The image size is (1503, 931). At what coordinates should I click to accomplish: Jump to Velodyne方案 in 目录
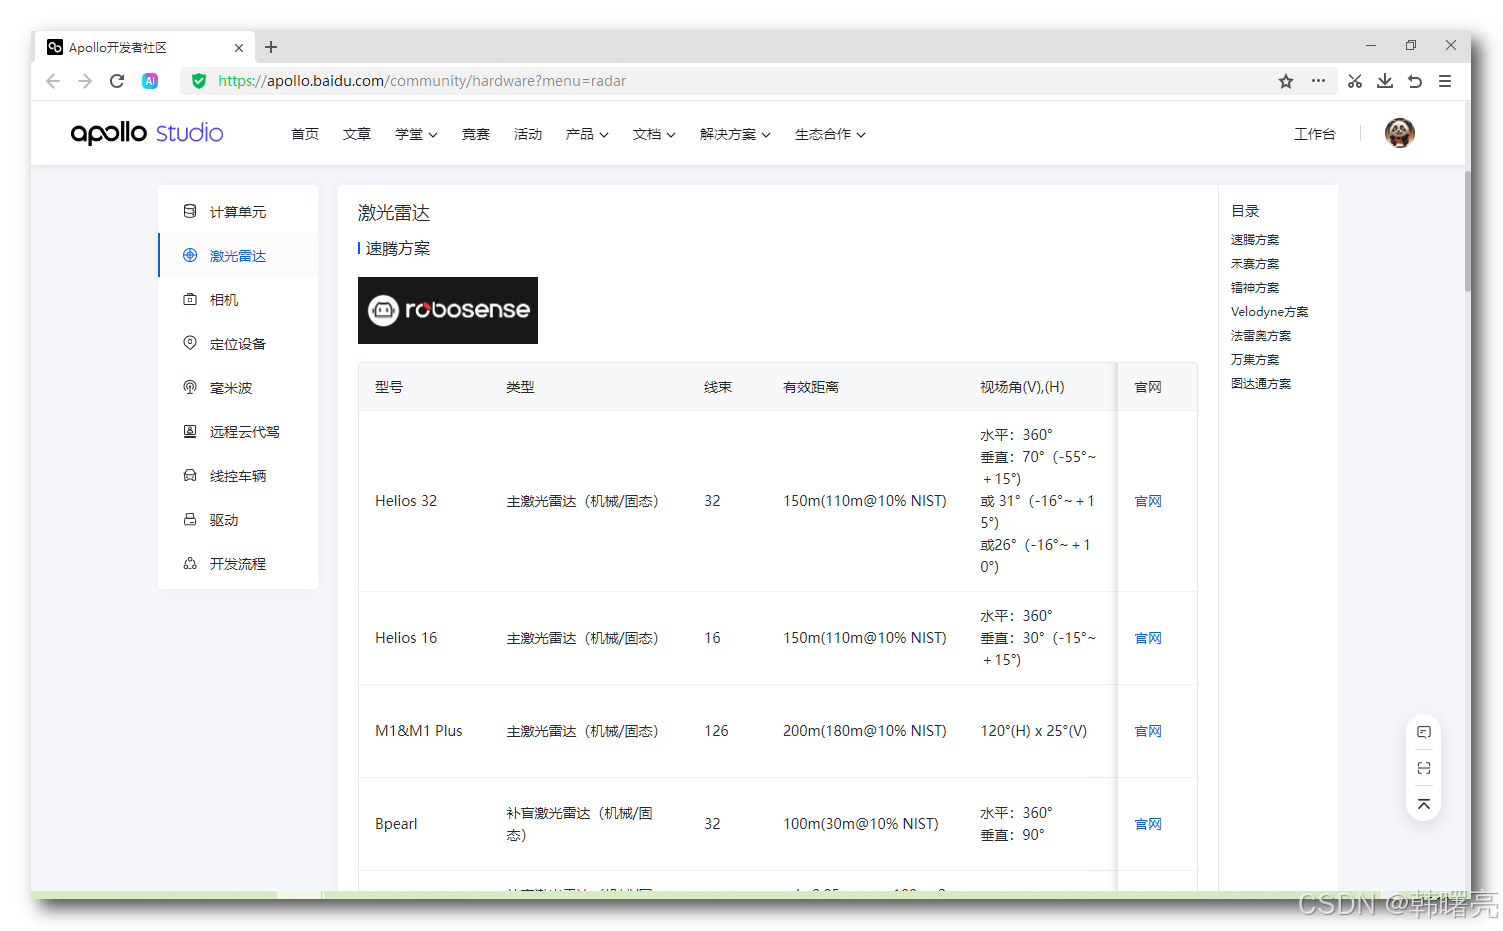1270,312
